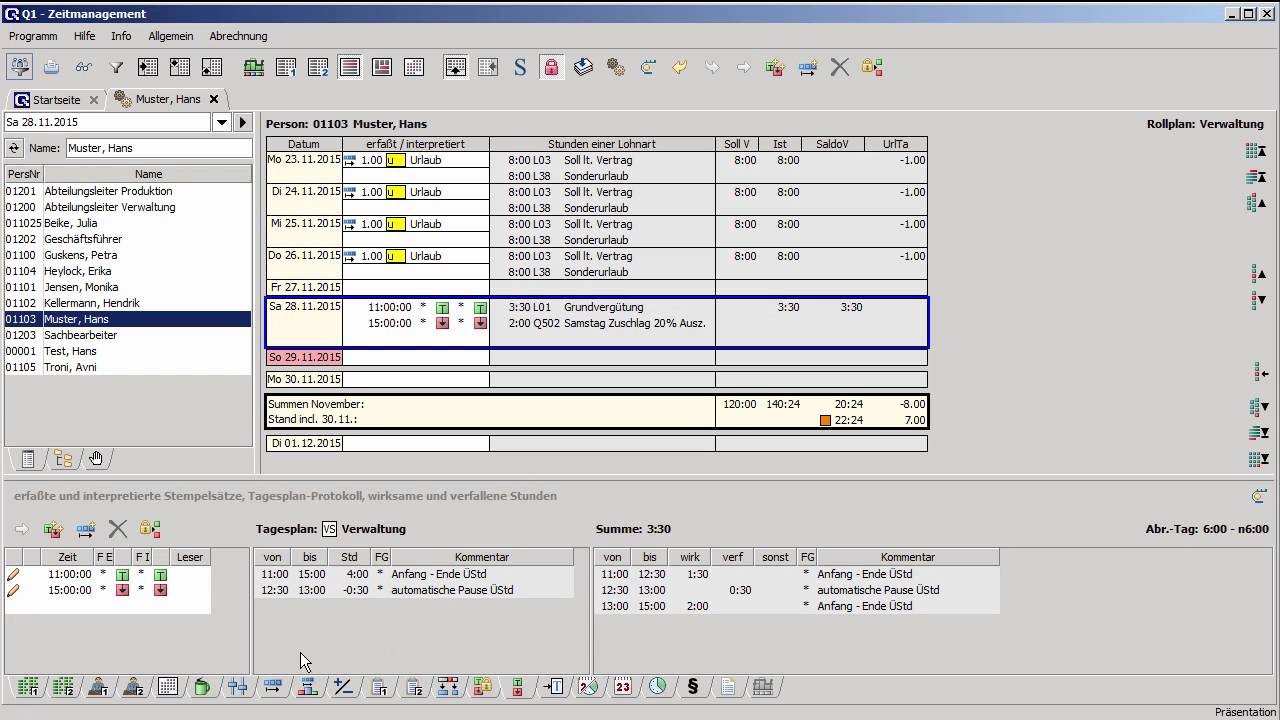This screenshot has height=720, width=1280.
Task: Select Beike, Julia in person list
Action: click(x=128, y=223)
